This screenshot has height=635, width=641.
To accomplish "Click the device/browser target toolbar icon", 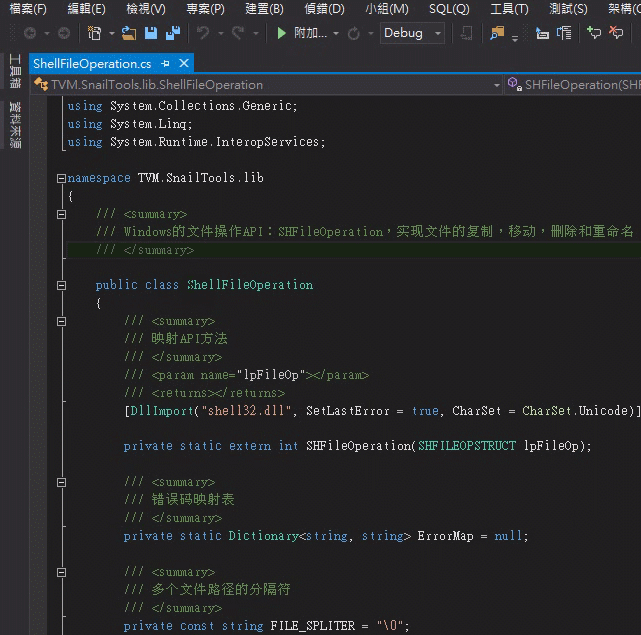I will tap(466, 33).
